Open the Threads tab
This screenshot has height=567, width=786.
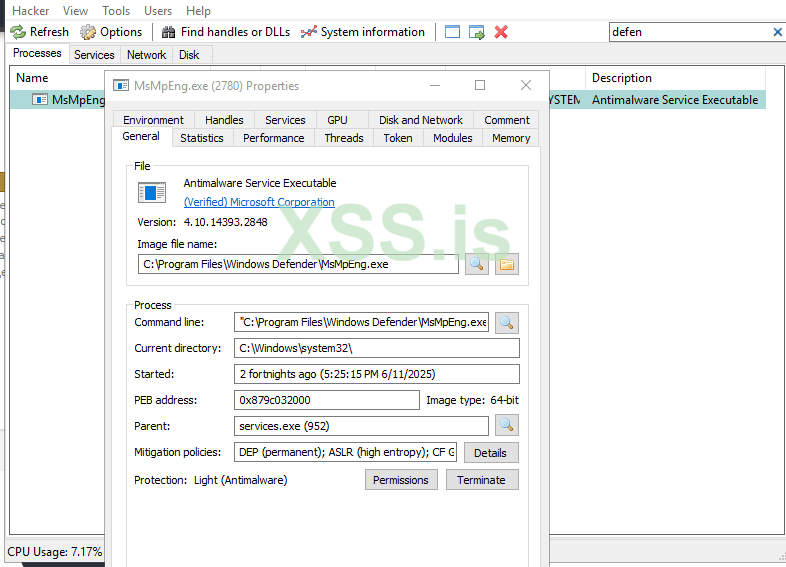pyautogui.click(x=344, y=138)
